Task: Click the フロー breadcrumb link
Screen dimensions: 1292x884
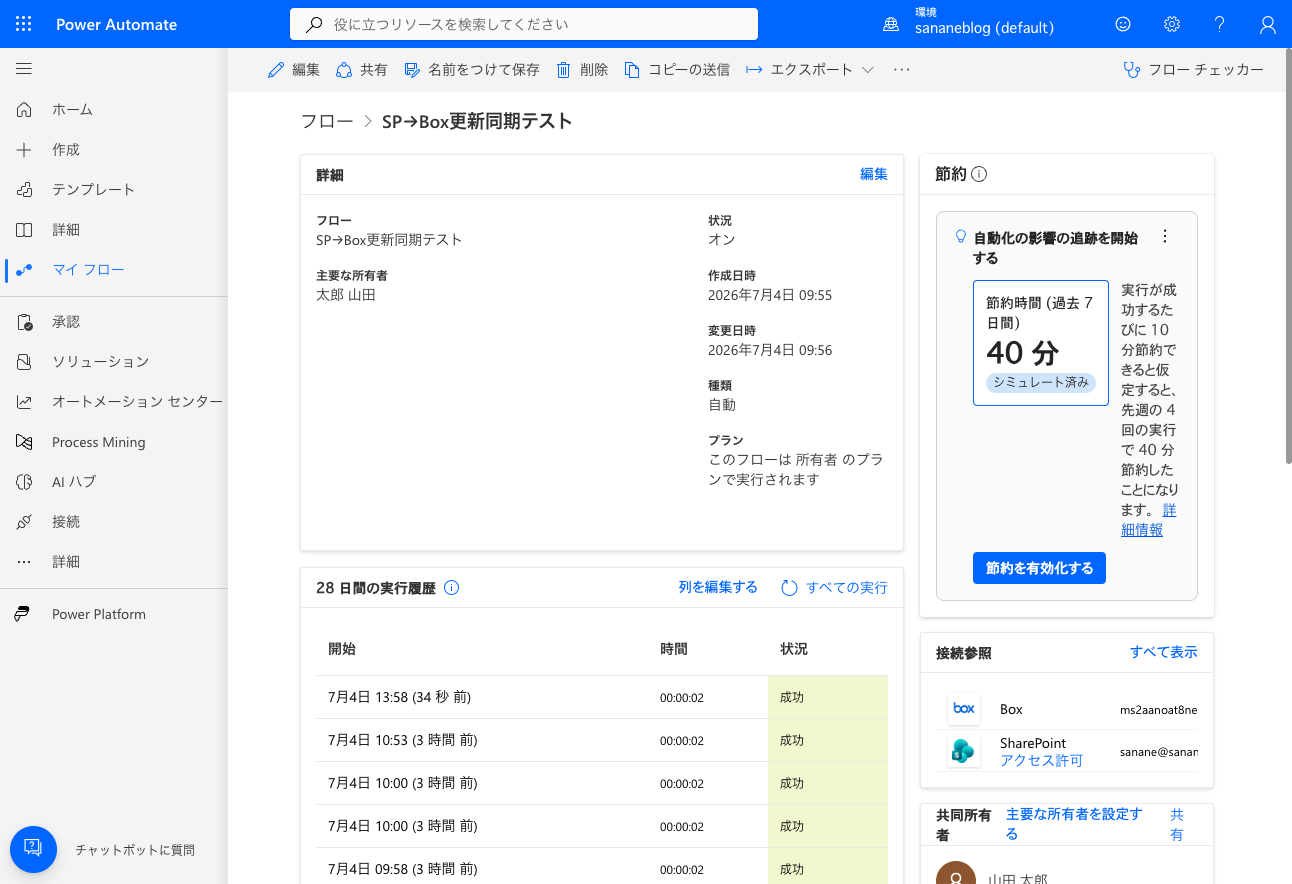Action: (x=327, y=122)
